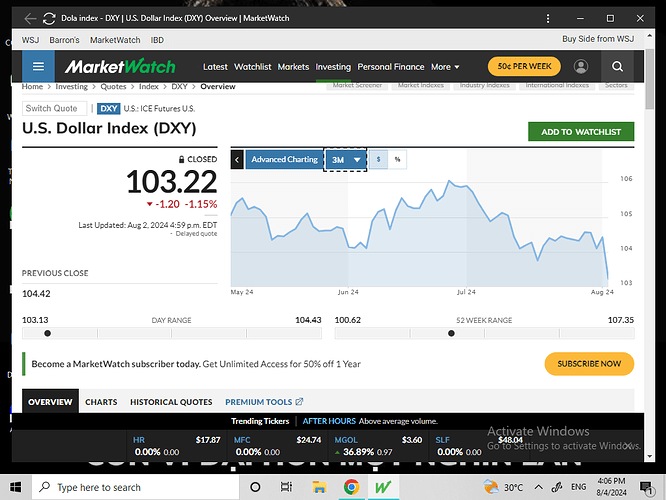Image resolution: width=666 pixels, height=500 pixels.
Task: Click the MarketWatch logo
Action: (120, 67)
